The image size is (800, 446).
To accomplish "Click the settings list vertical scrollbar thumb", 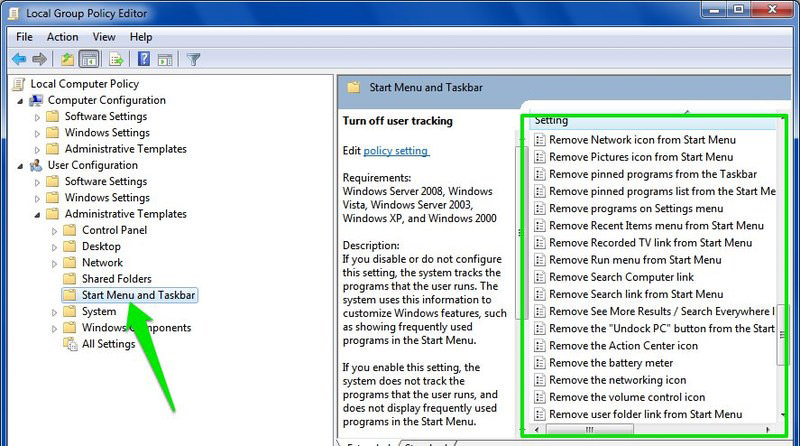I will [781, 335].
